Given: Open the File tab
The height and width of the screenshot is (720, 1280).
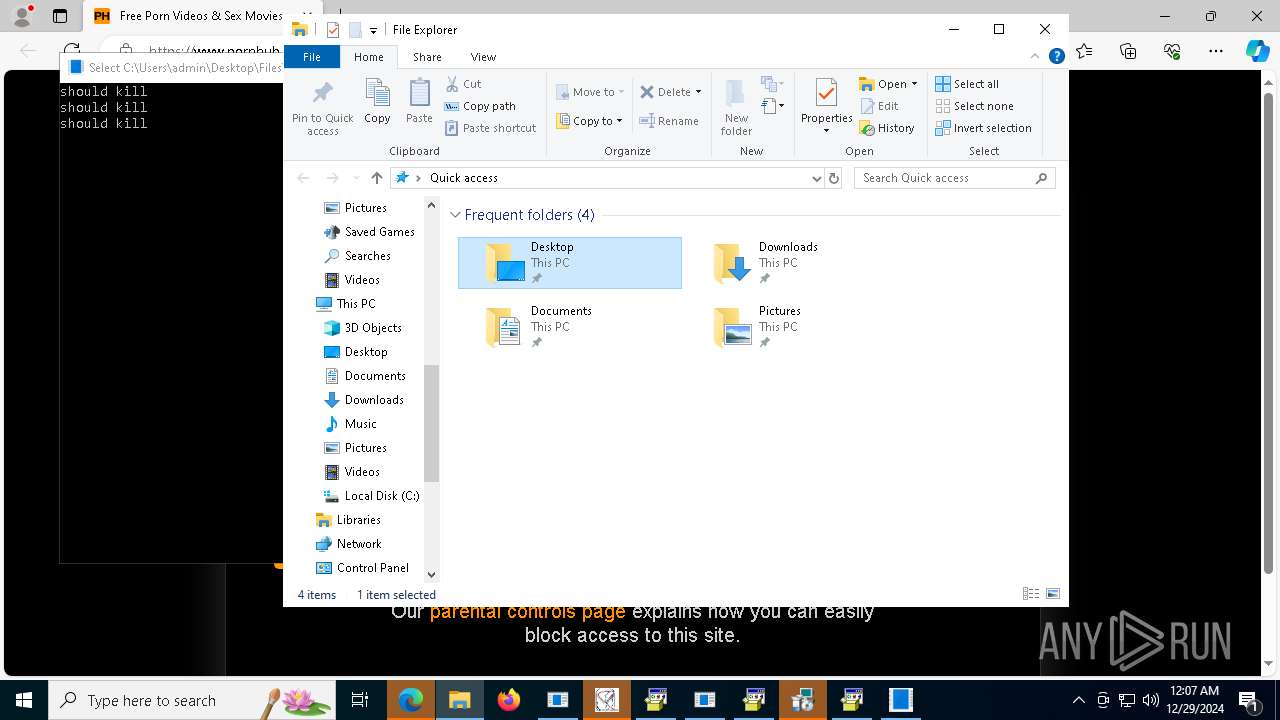Looking at the screenshot, I should pos(312,57).
